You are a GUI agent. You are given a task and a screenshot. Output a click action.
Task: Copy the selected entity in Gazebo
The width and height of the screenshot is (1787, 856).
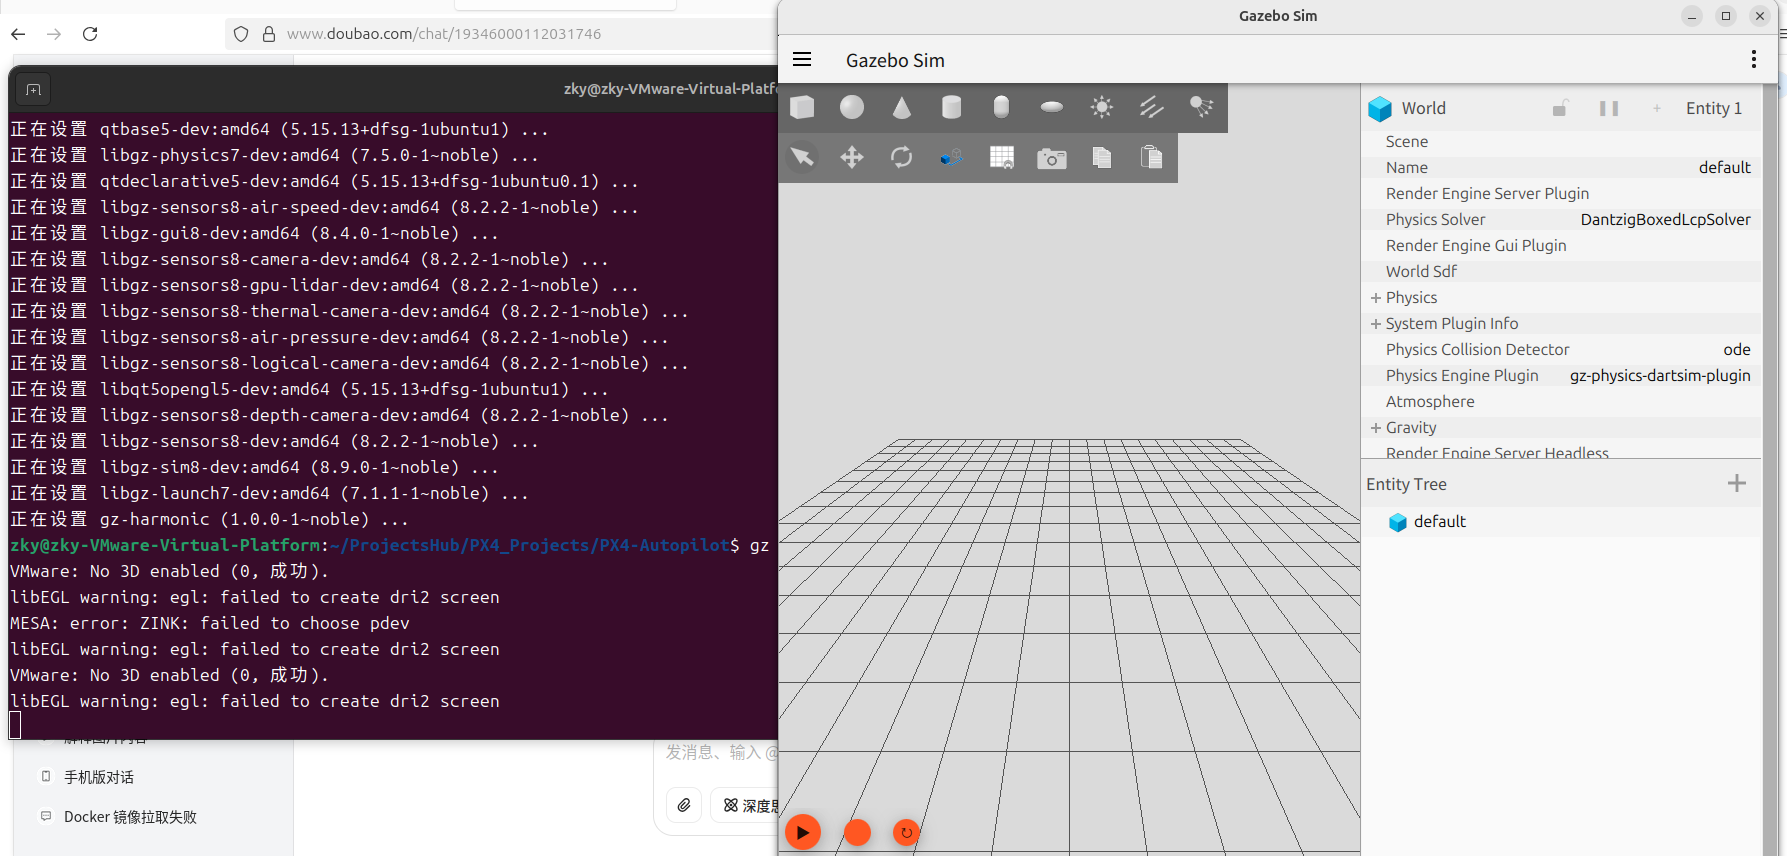[1102, 157]
